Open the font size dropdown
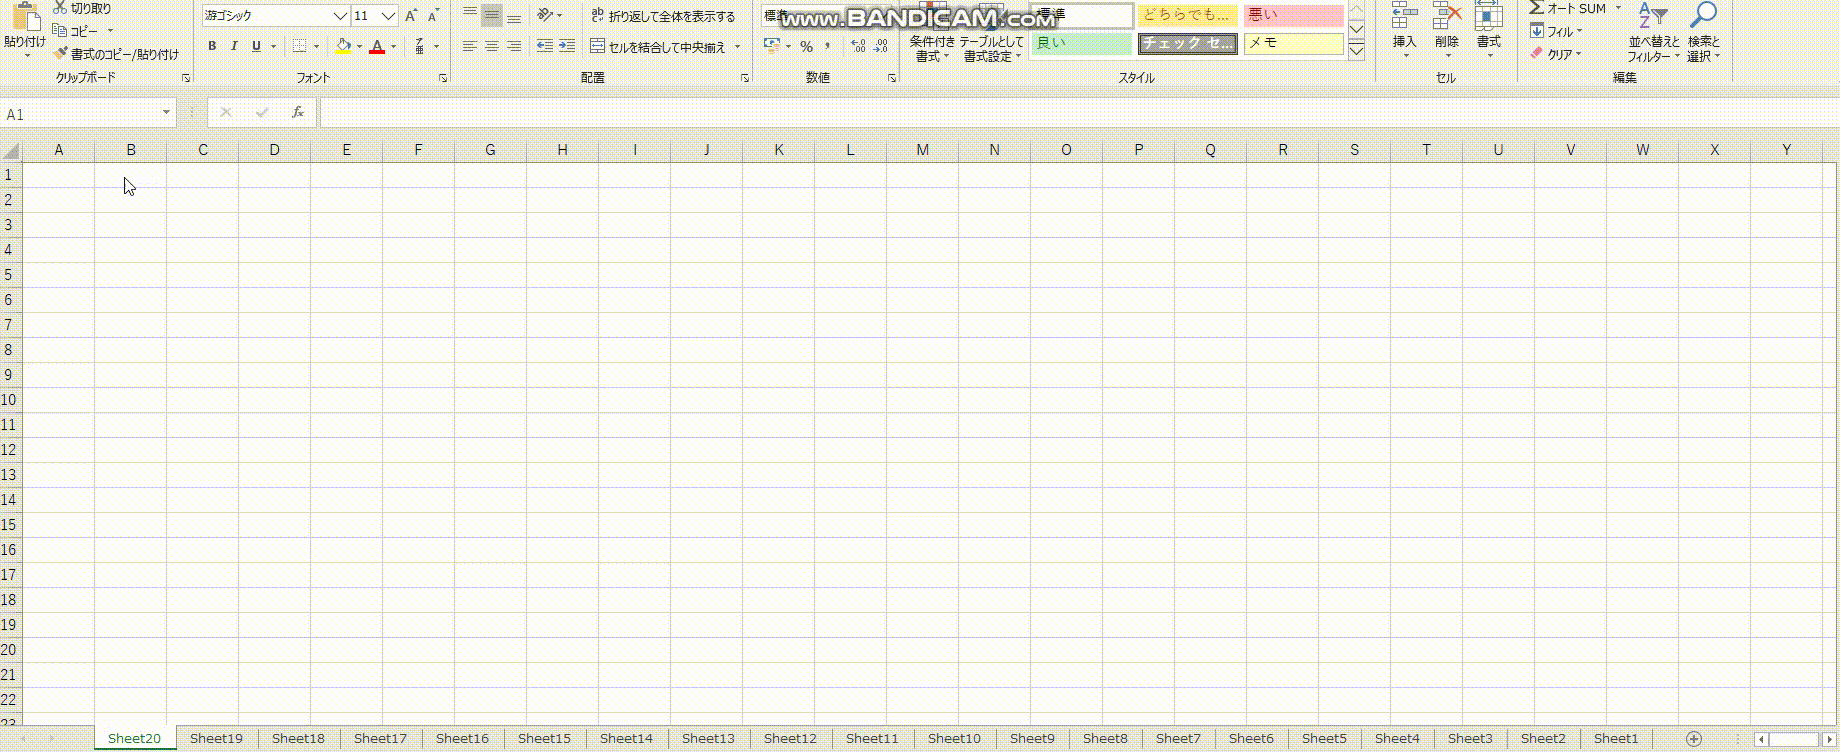The image size is (1840, 752). [x=388, y=16]
